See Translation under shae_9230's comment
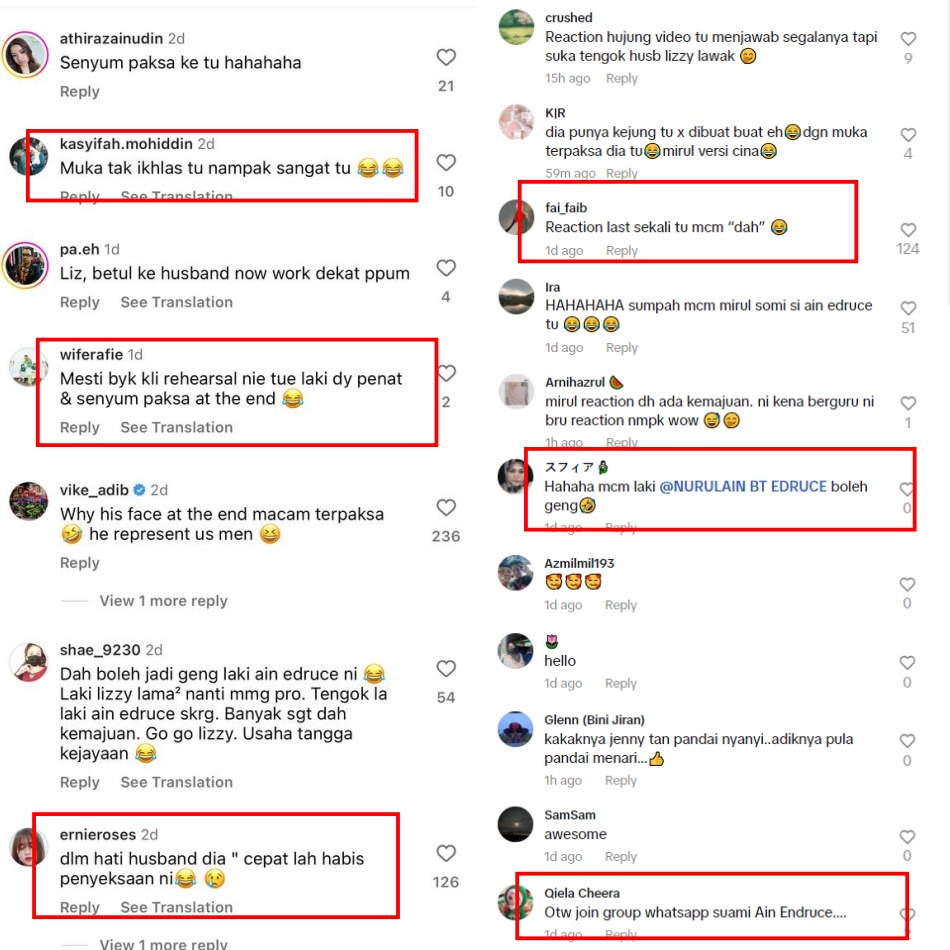Screen dimensions: 950x950 176,783
